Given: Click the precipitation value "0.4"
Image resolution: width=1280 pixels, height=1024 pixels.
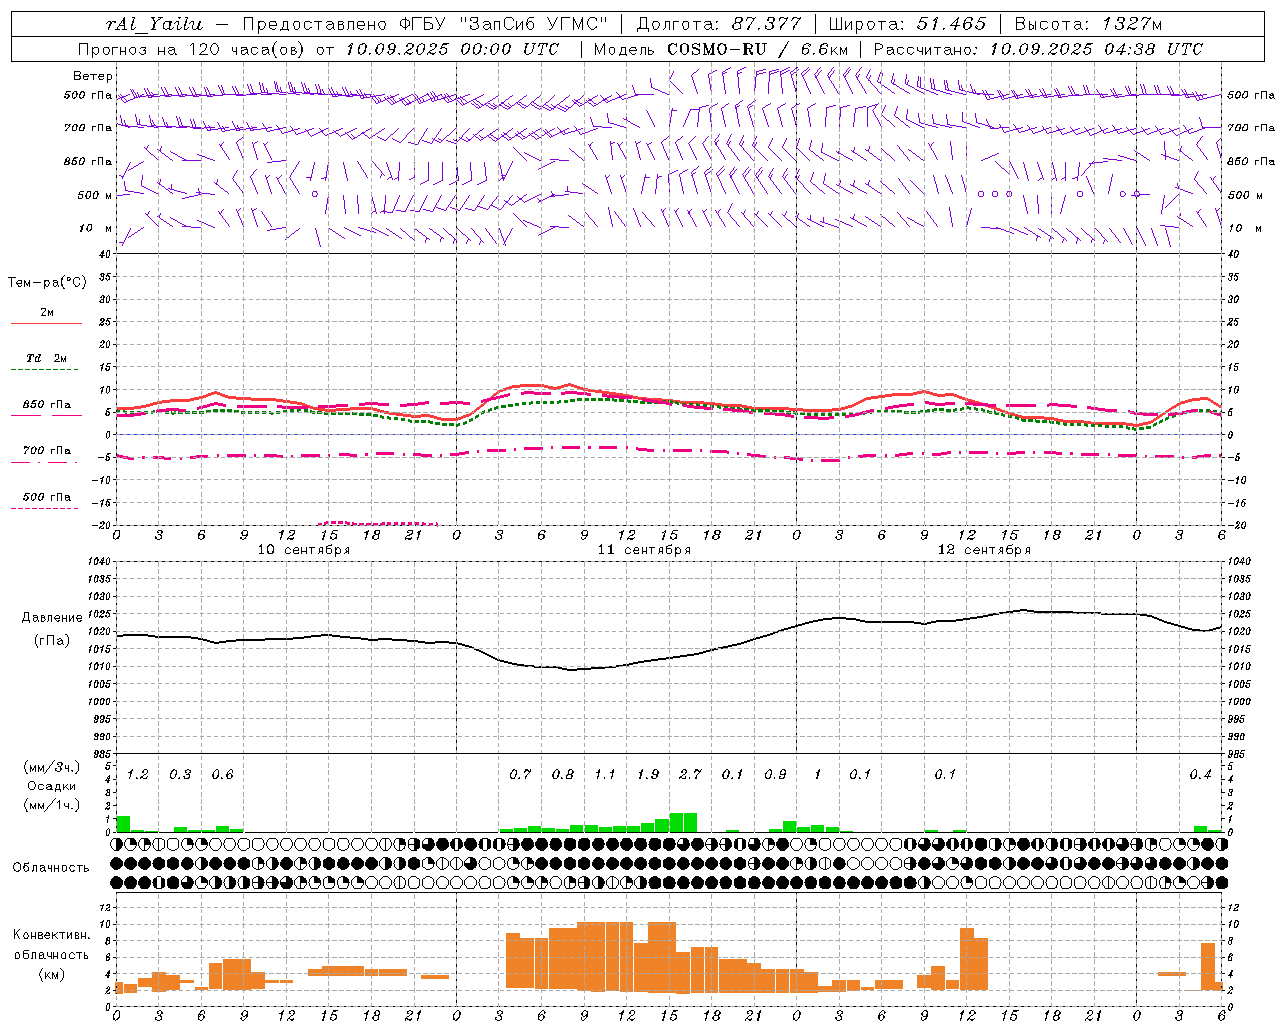Looking at the screenshot, I should (1200, 775).
